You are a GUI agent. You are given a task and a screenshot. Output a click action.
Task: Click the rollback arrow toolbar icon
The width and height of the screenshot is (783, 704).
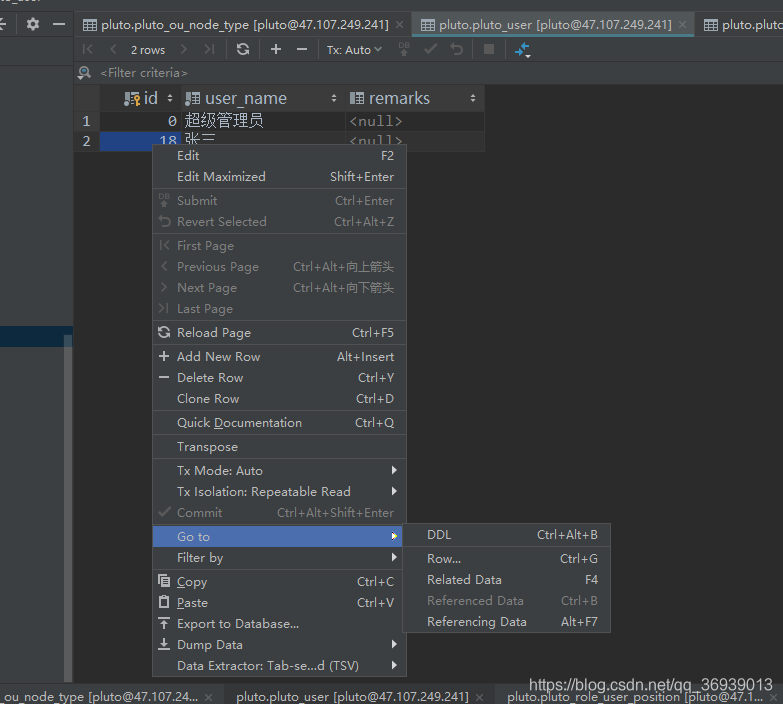(x=456, y=49)
